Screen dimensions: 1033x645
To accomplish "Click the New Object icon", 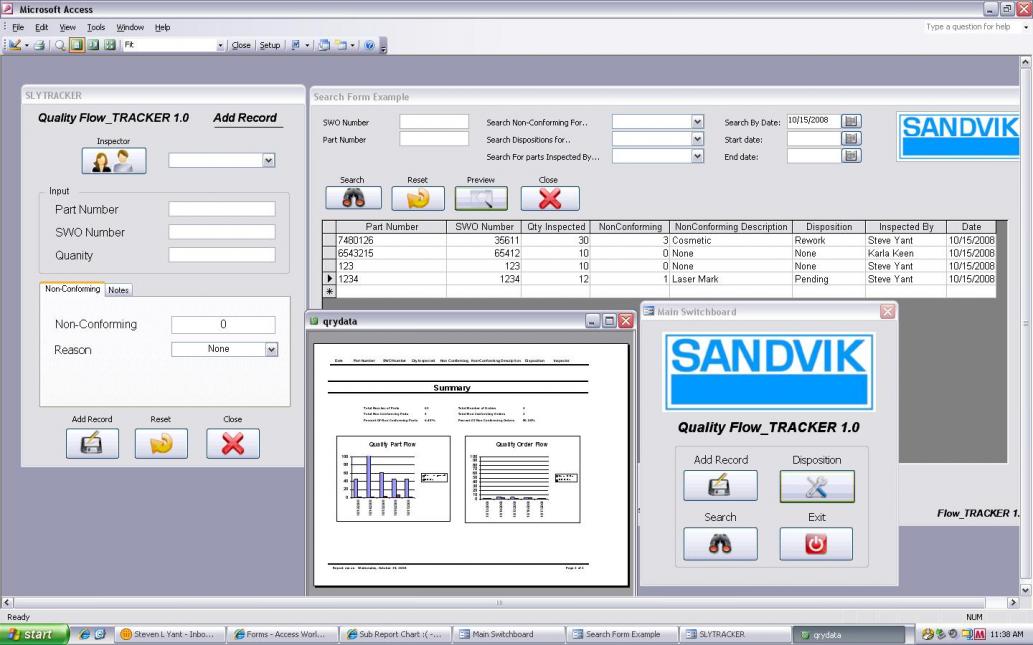I will tap(341, 45).
